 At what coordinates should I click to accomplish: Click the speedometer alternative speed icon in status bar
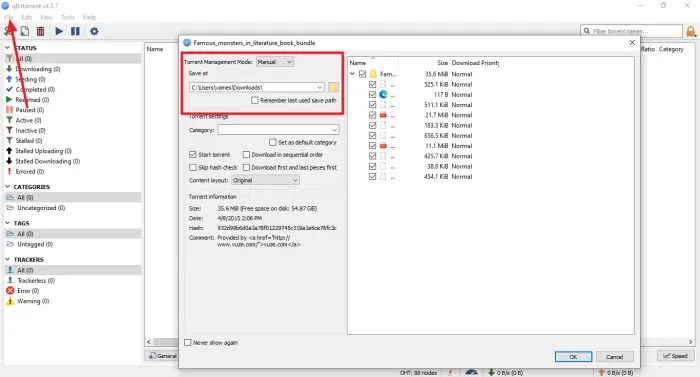coord(471,372)
